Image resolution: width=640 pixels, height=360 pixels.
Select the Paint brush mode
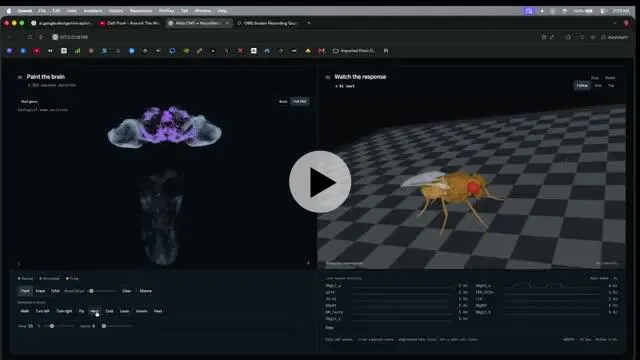(x=25, y=291)
